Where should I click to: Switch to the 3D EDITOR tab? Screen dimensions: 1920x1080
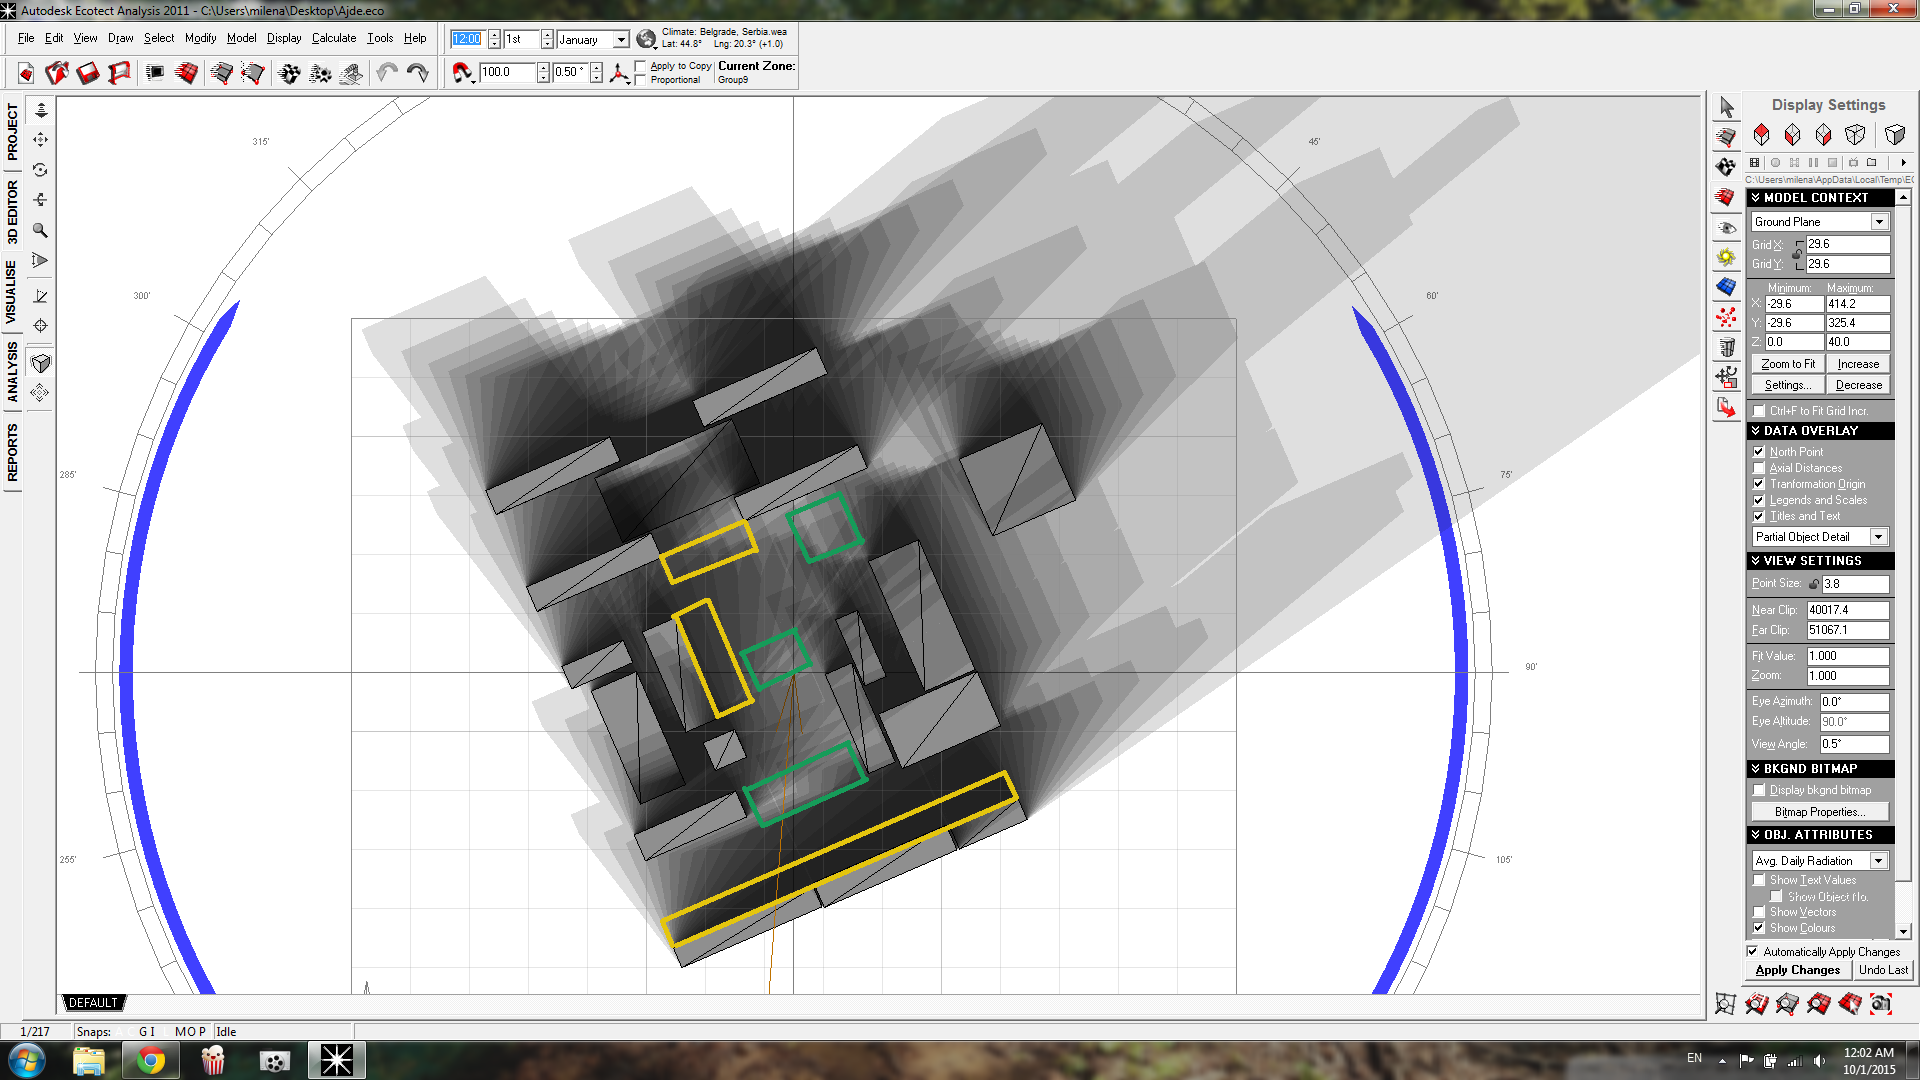[12, 212]
